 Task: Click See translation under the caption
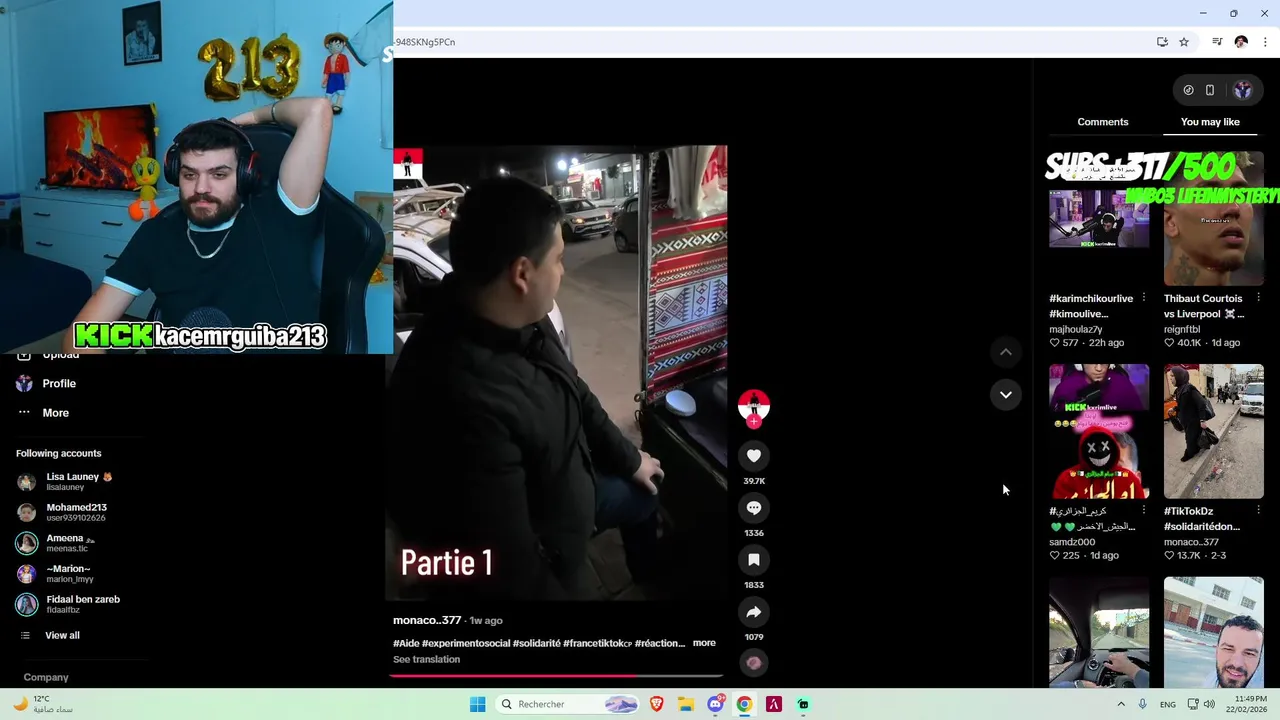[x=426, y=659]
